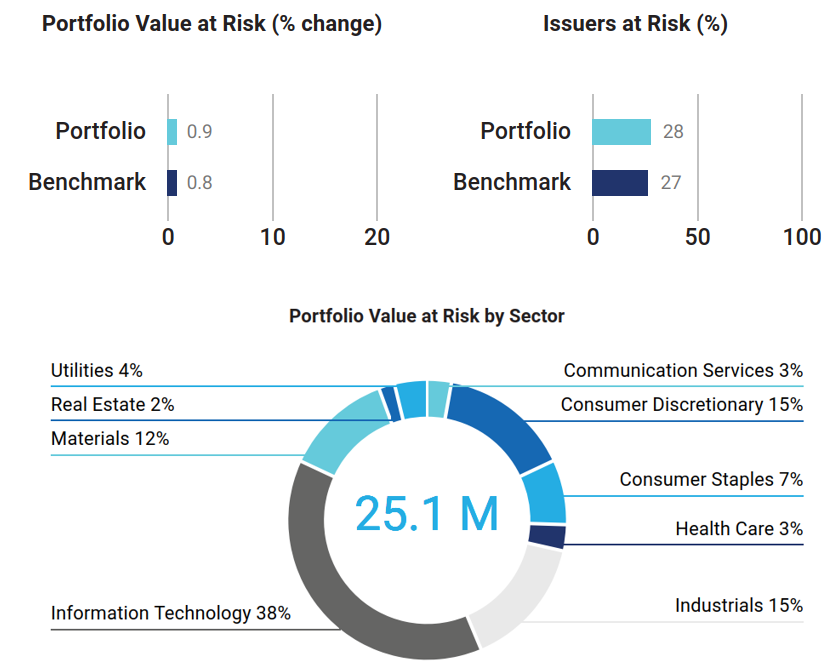Click the 25.1 M total in donut center
The image size is (829, 663).
427,512
